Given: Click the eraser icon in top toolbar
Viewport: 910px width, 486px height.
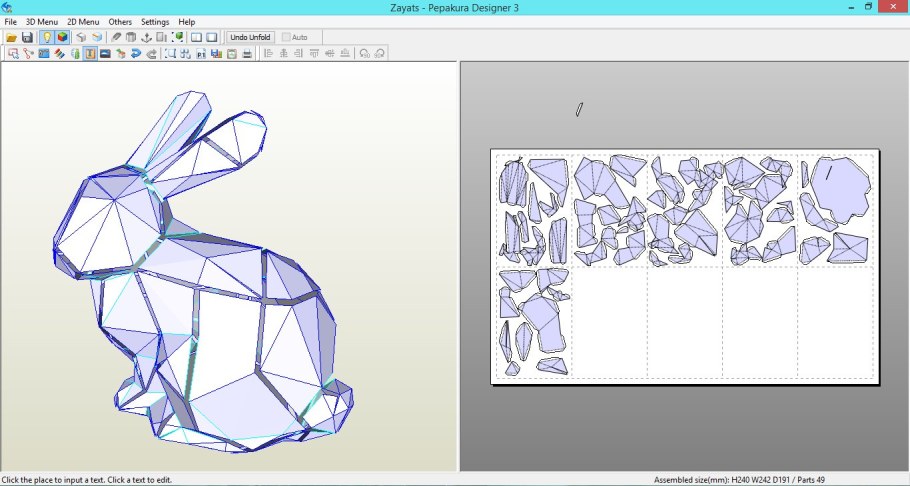Looking at the screenshot, I should coord(116,37).
